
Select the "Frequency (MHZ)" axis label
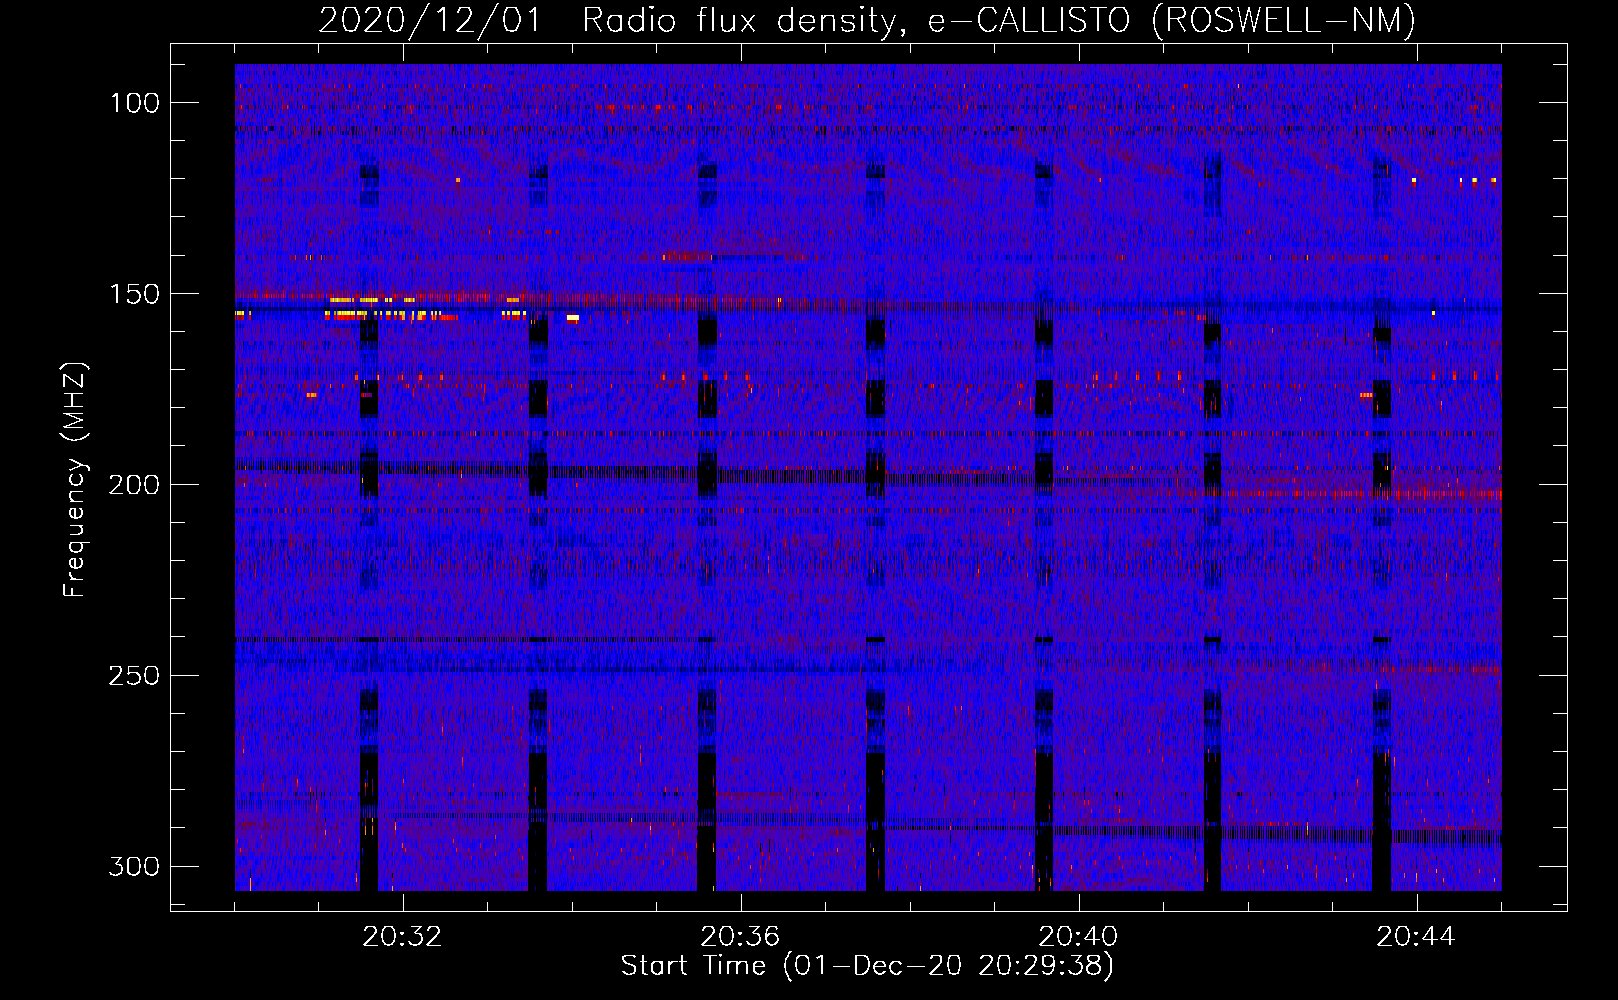click(75, 480)
